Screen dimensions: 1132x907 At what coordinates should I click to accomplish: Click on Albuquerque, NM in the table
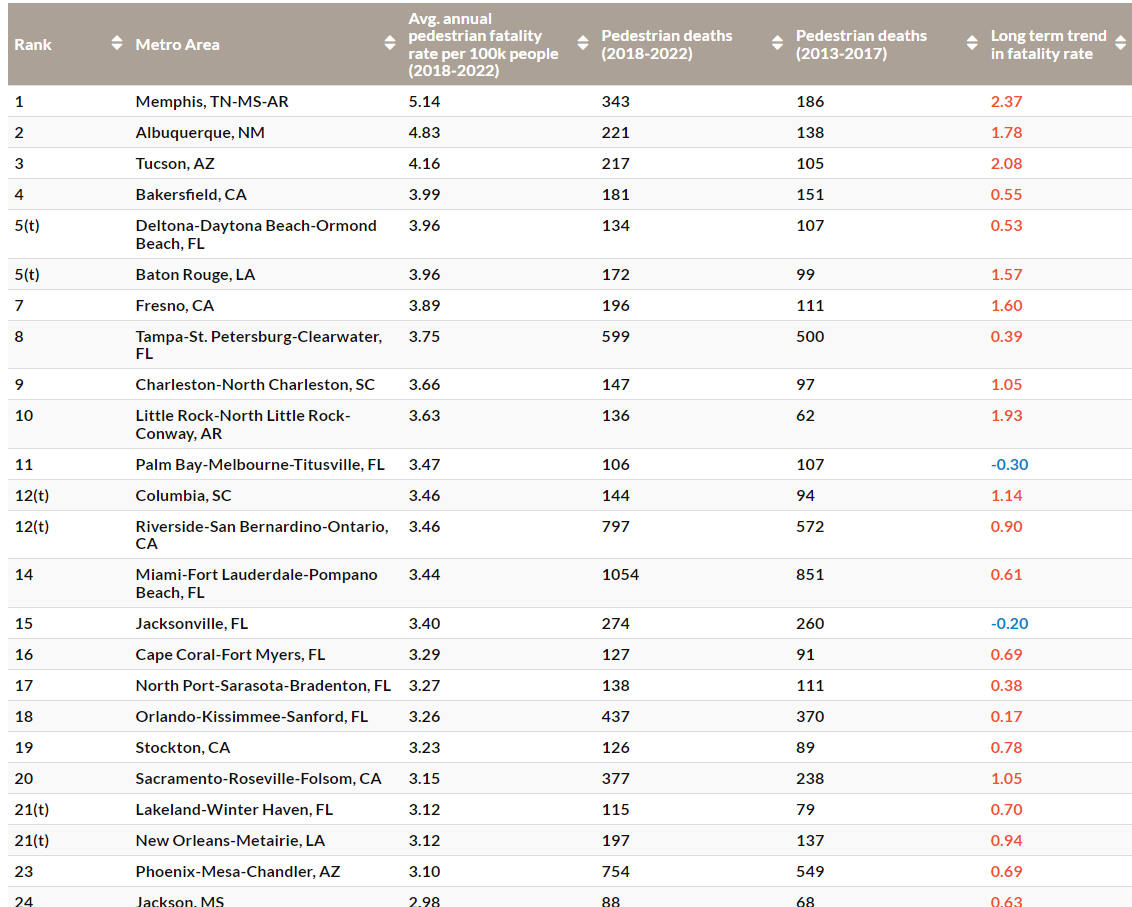click(200, 132)
